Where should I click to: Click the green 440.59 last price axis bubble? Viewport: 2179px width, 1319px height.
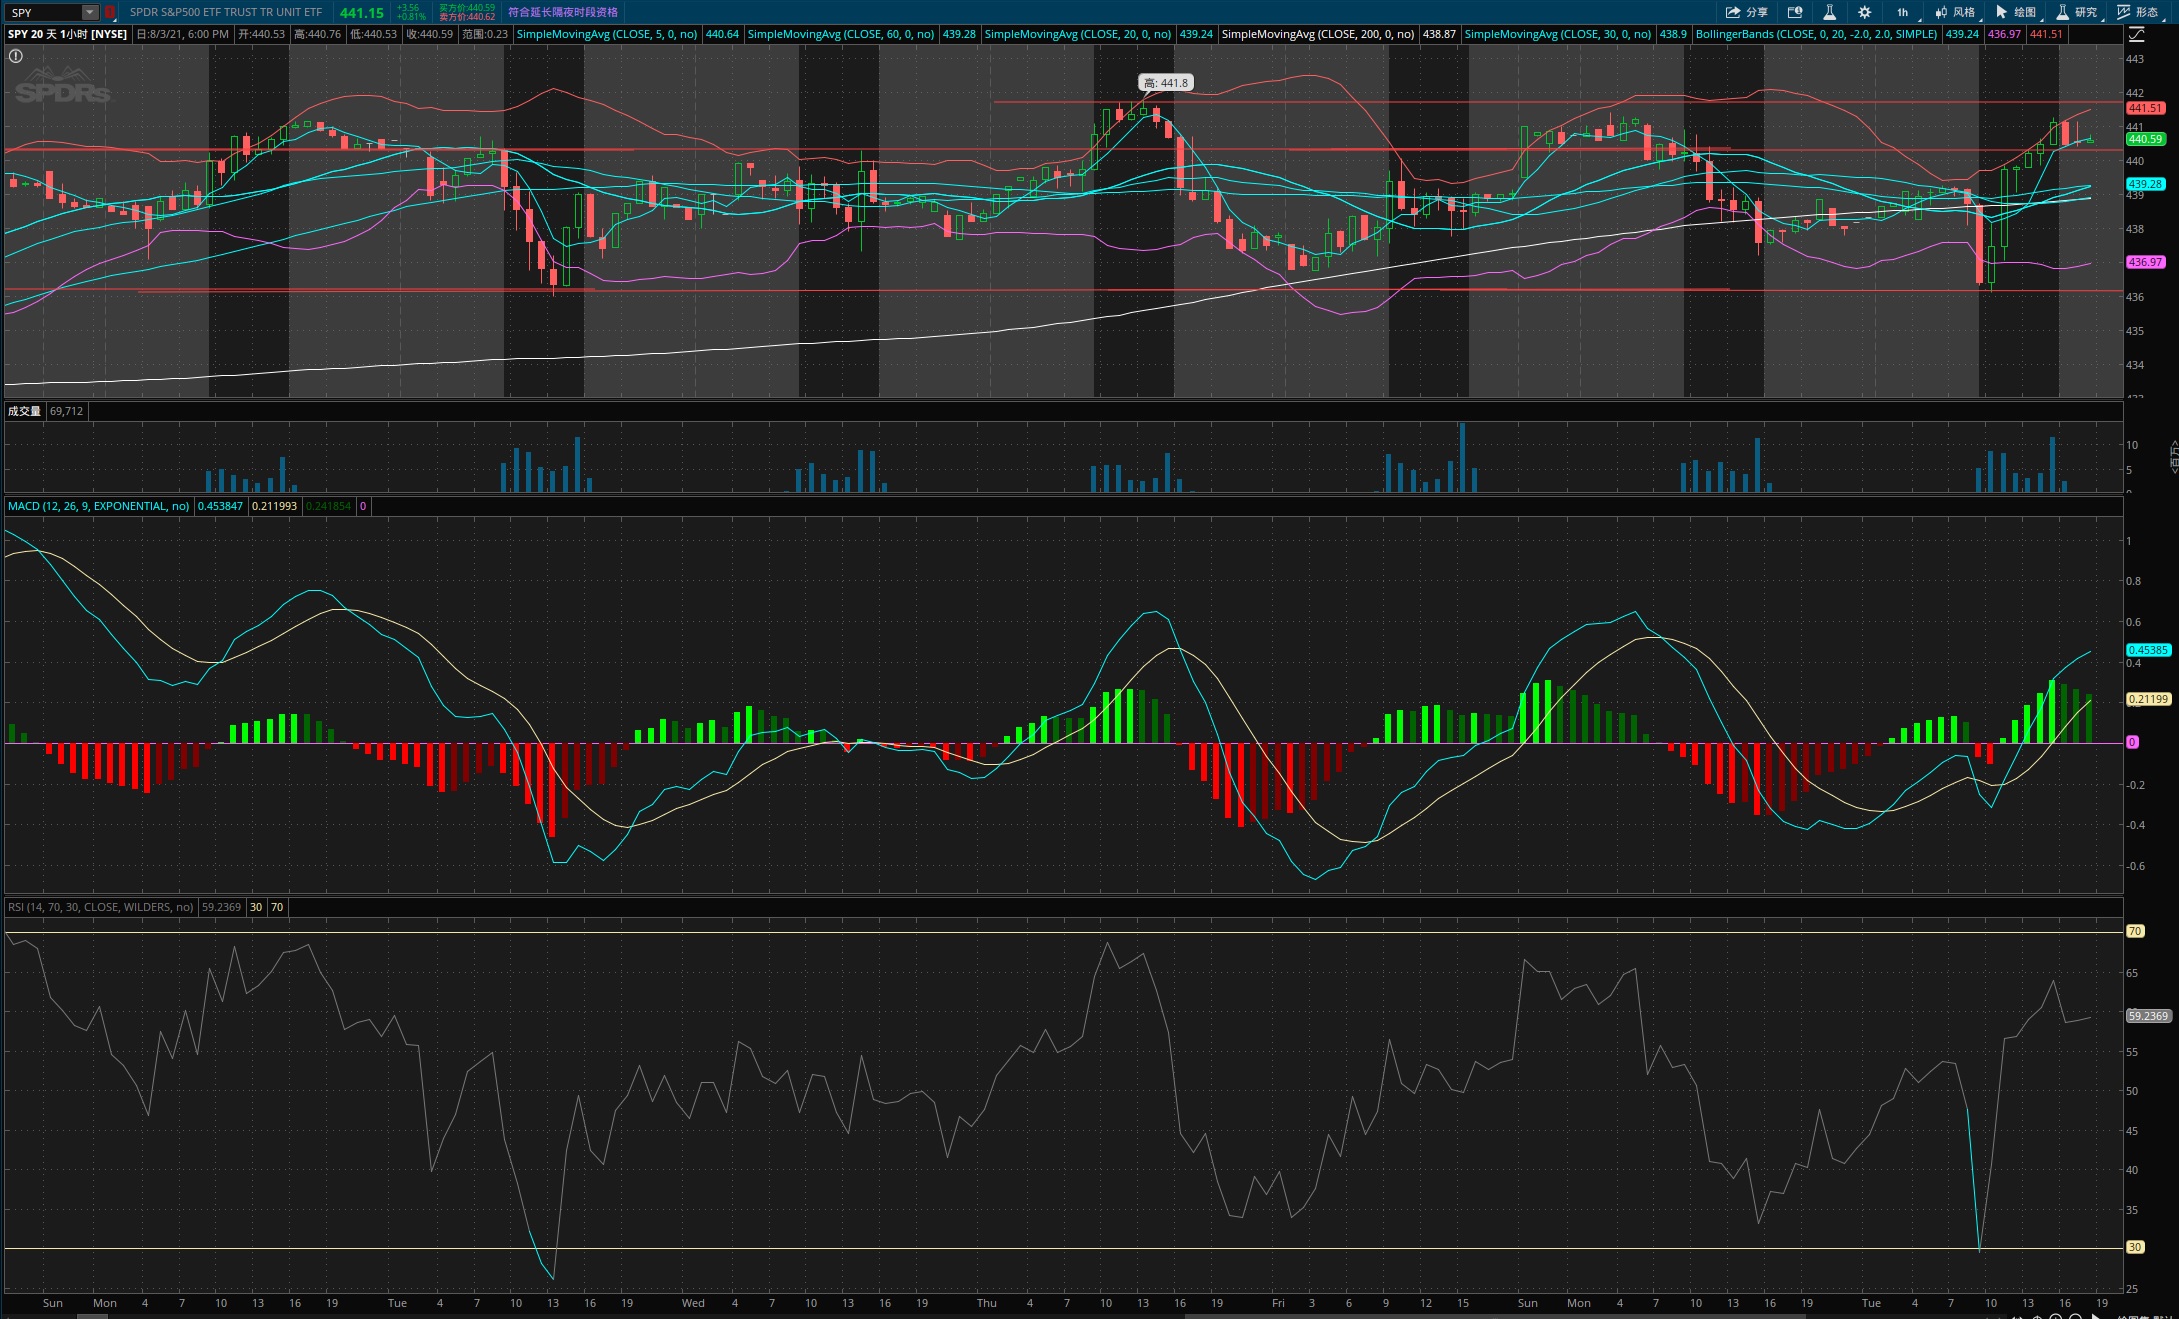click(x=2145, y=139)
